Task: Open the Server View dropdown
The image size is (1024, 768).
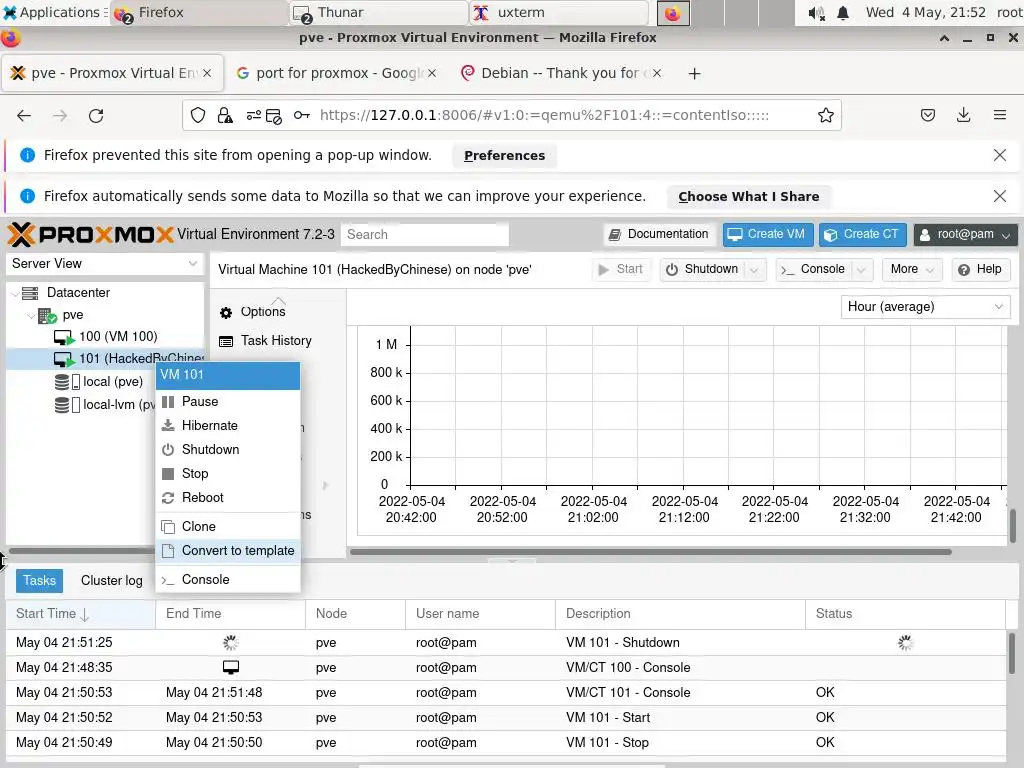Action: click(105, 263)
